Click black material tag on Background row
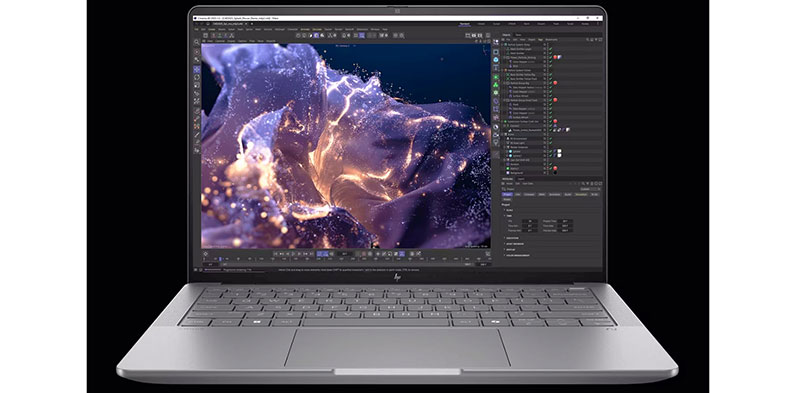Screen dimensions: 800x393 tap(555, 173)
